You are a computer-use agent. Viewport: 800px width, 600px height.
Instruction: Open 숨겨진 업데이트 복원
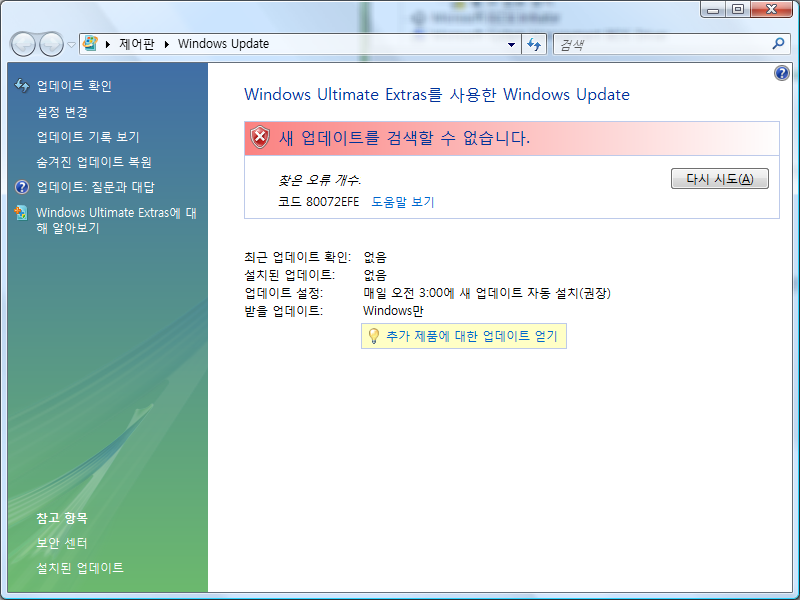coord(94,162)
